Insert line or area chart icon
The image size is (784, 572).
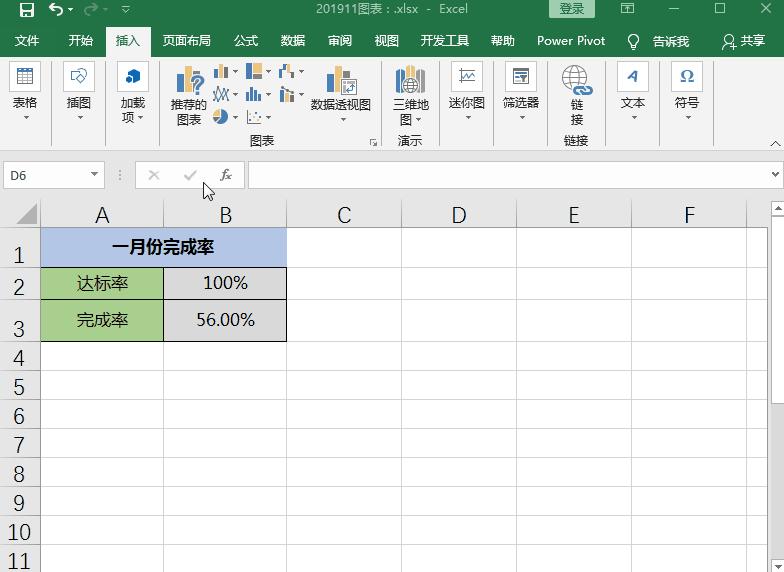pos(221,94)
